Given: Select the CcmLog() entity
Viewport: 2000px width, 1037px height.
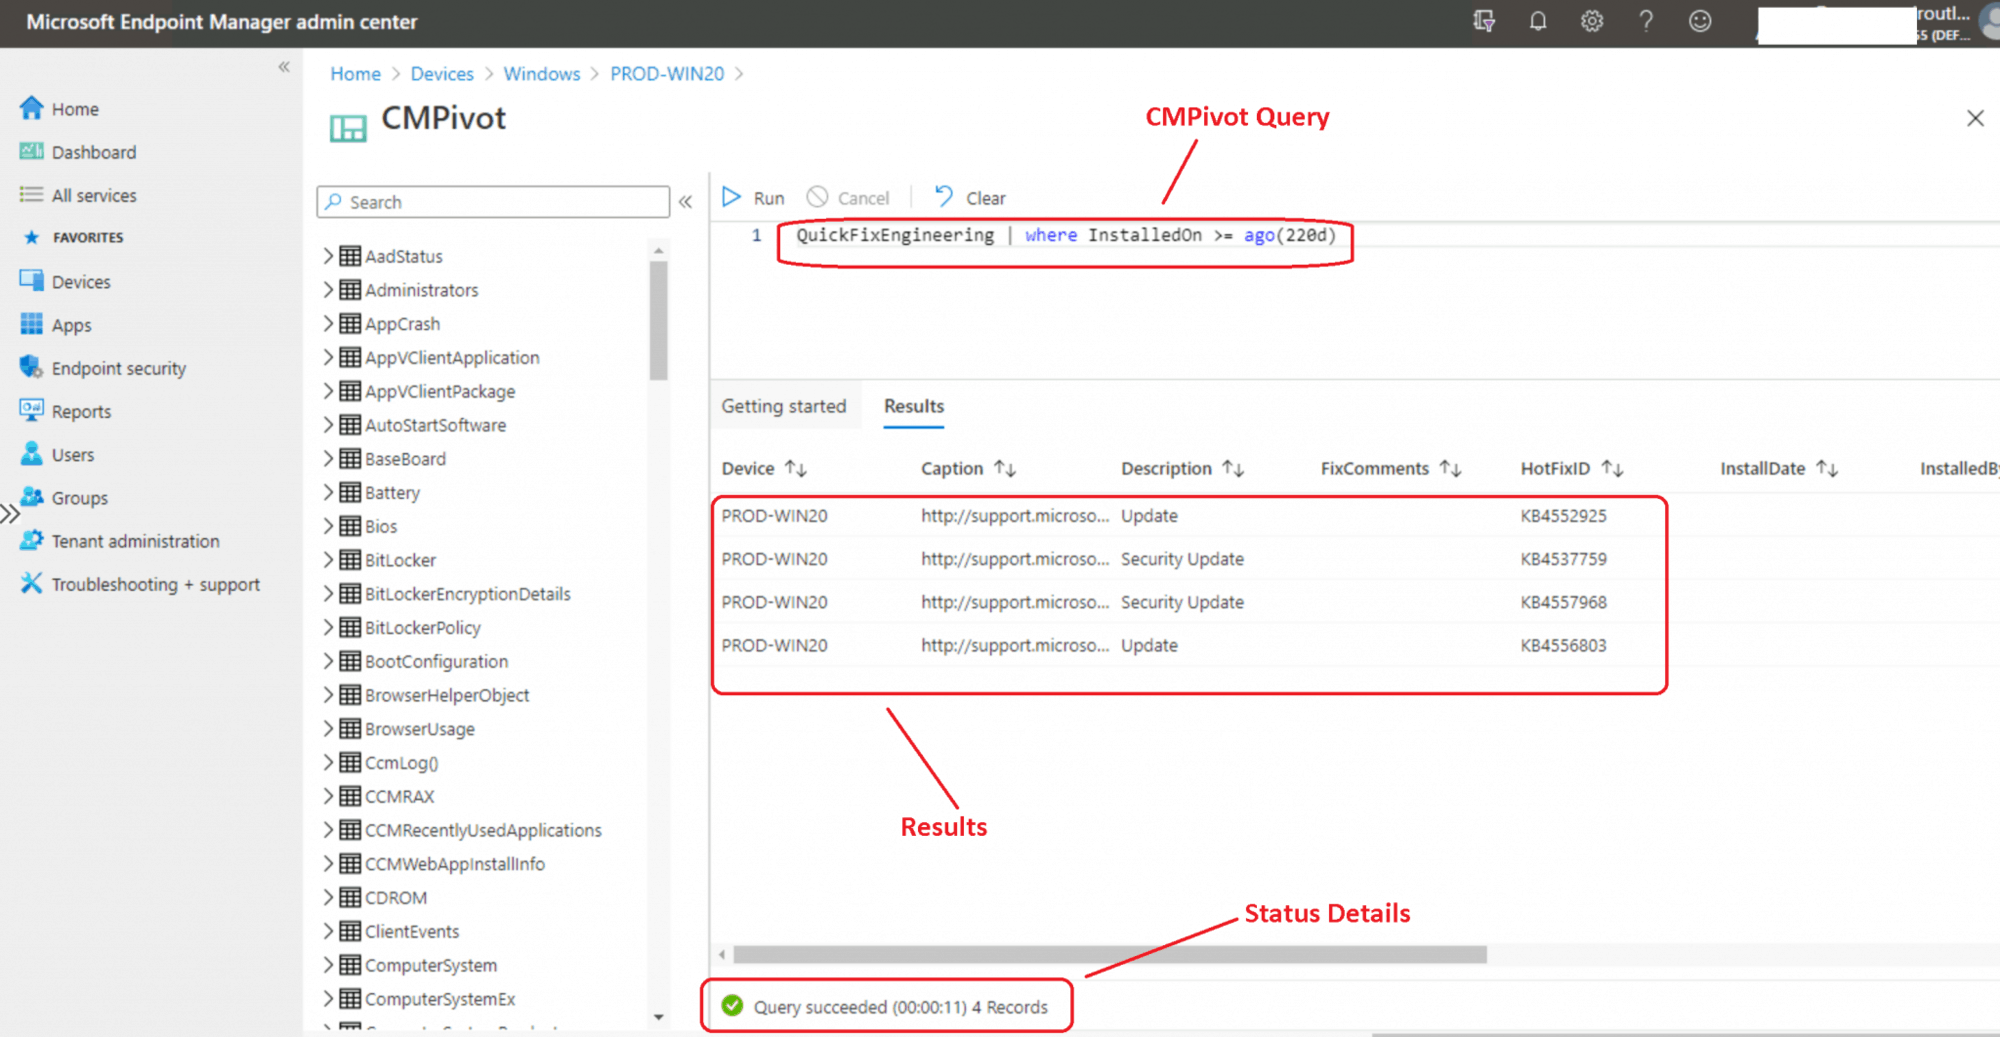Looking at the screenshot, I should click(x=401, y=763).
